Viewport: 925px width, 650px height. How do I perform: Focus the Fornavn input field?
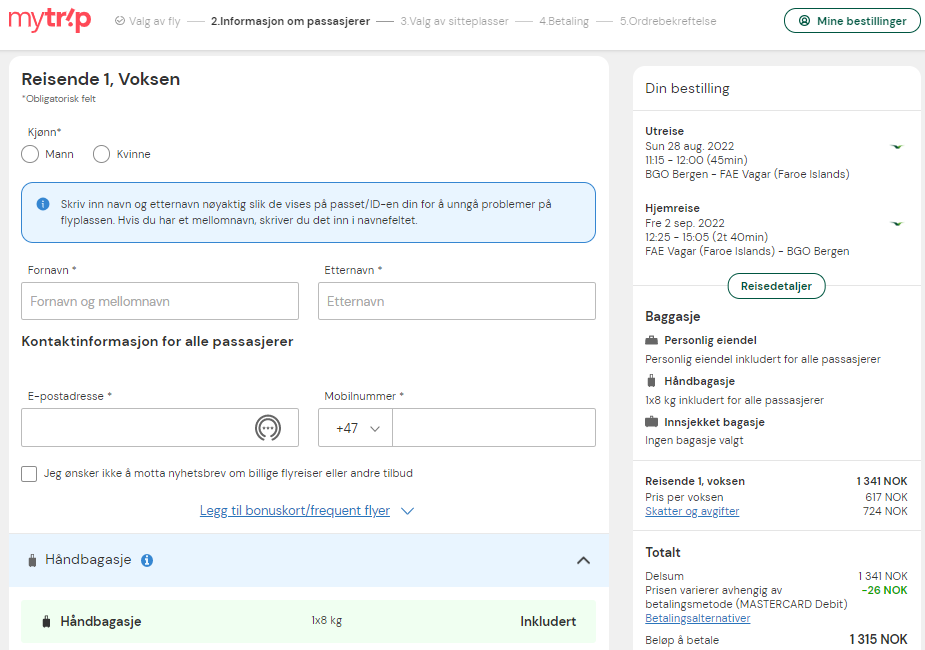pos(160,301)
